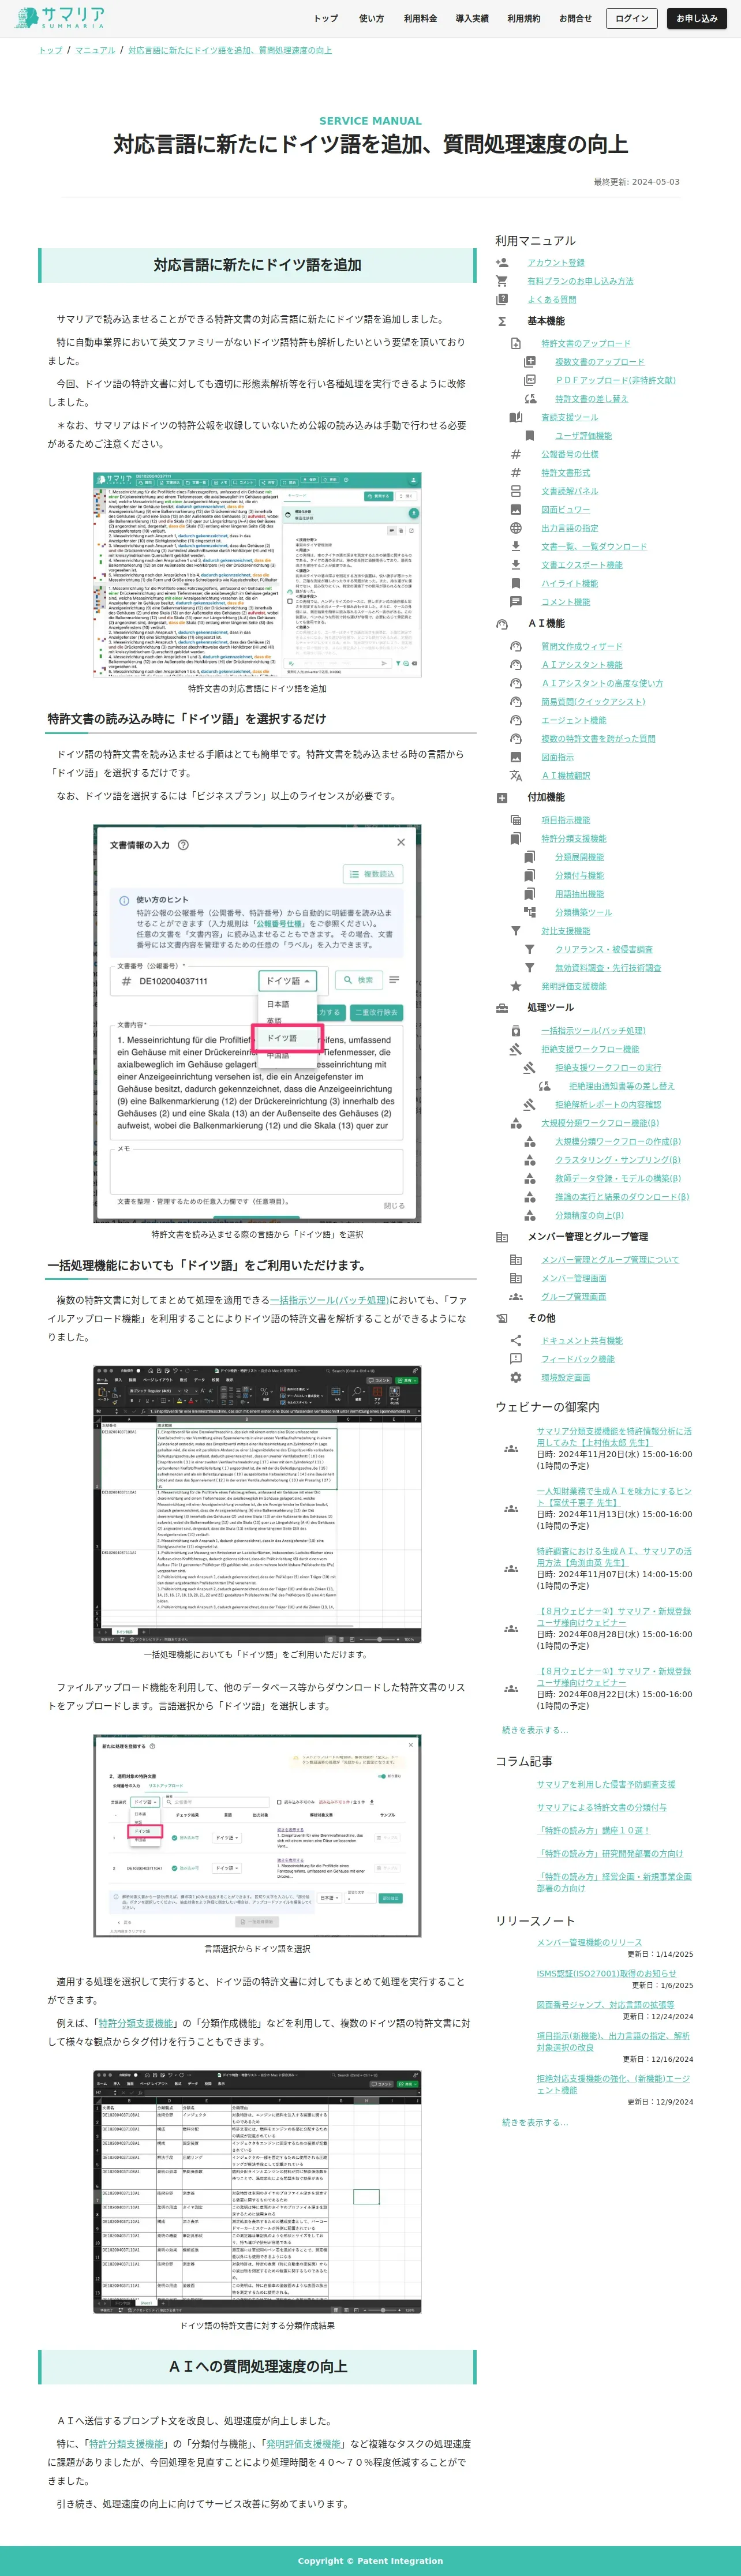This screenshot has height=2576, width=741.
Task: Click the group icon beside グループ管理画面
Action: click(516, 1297)
